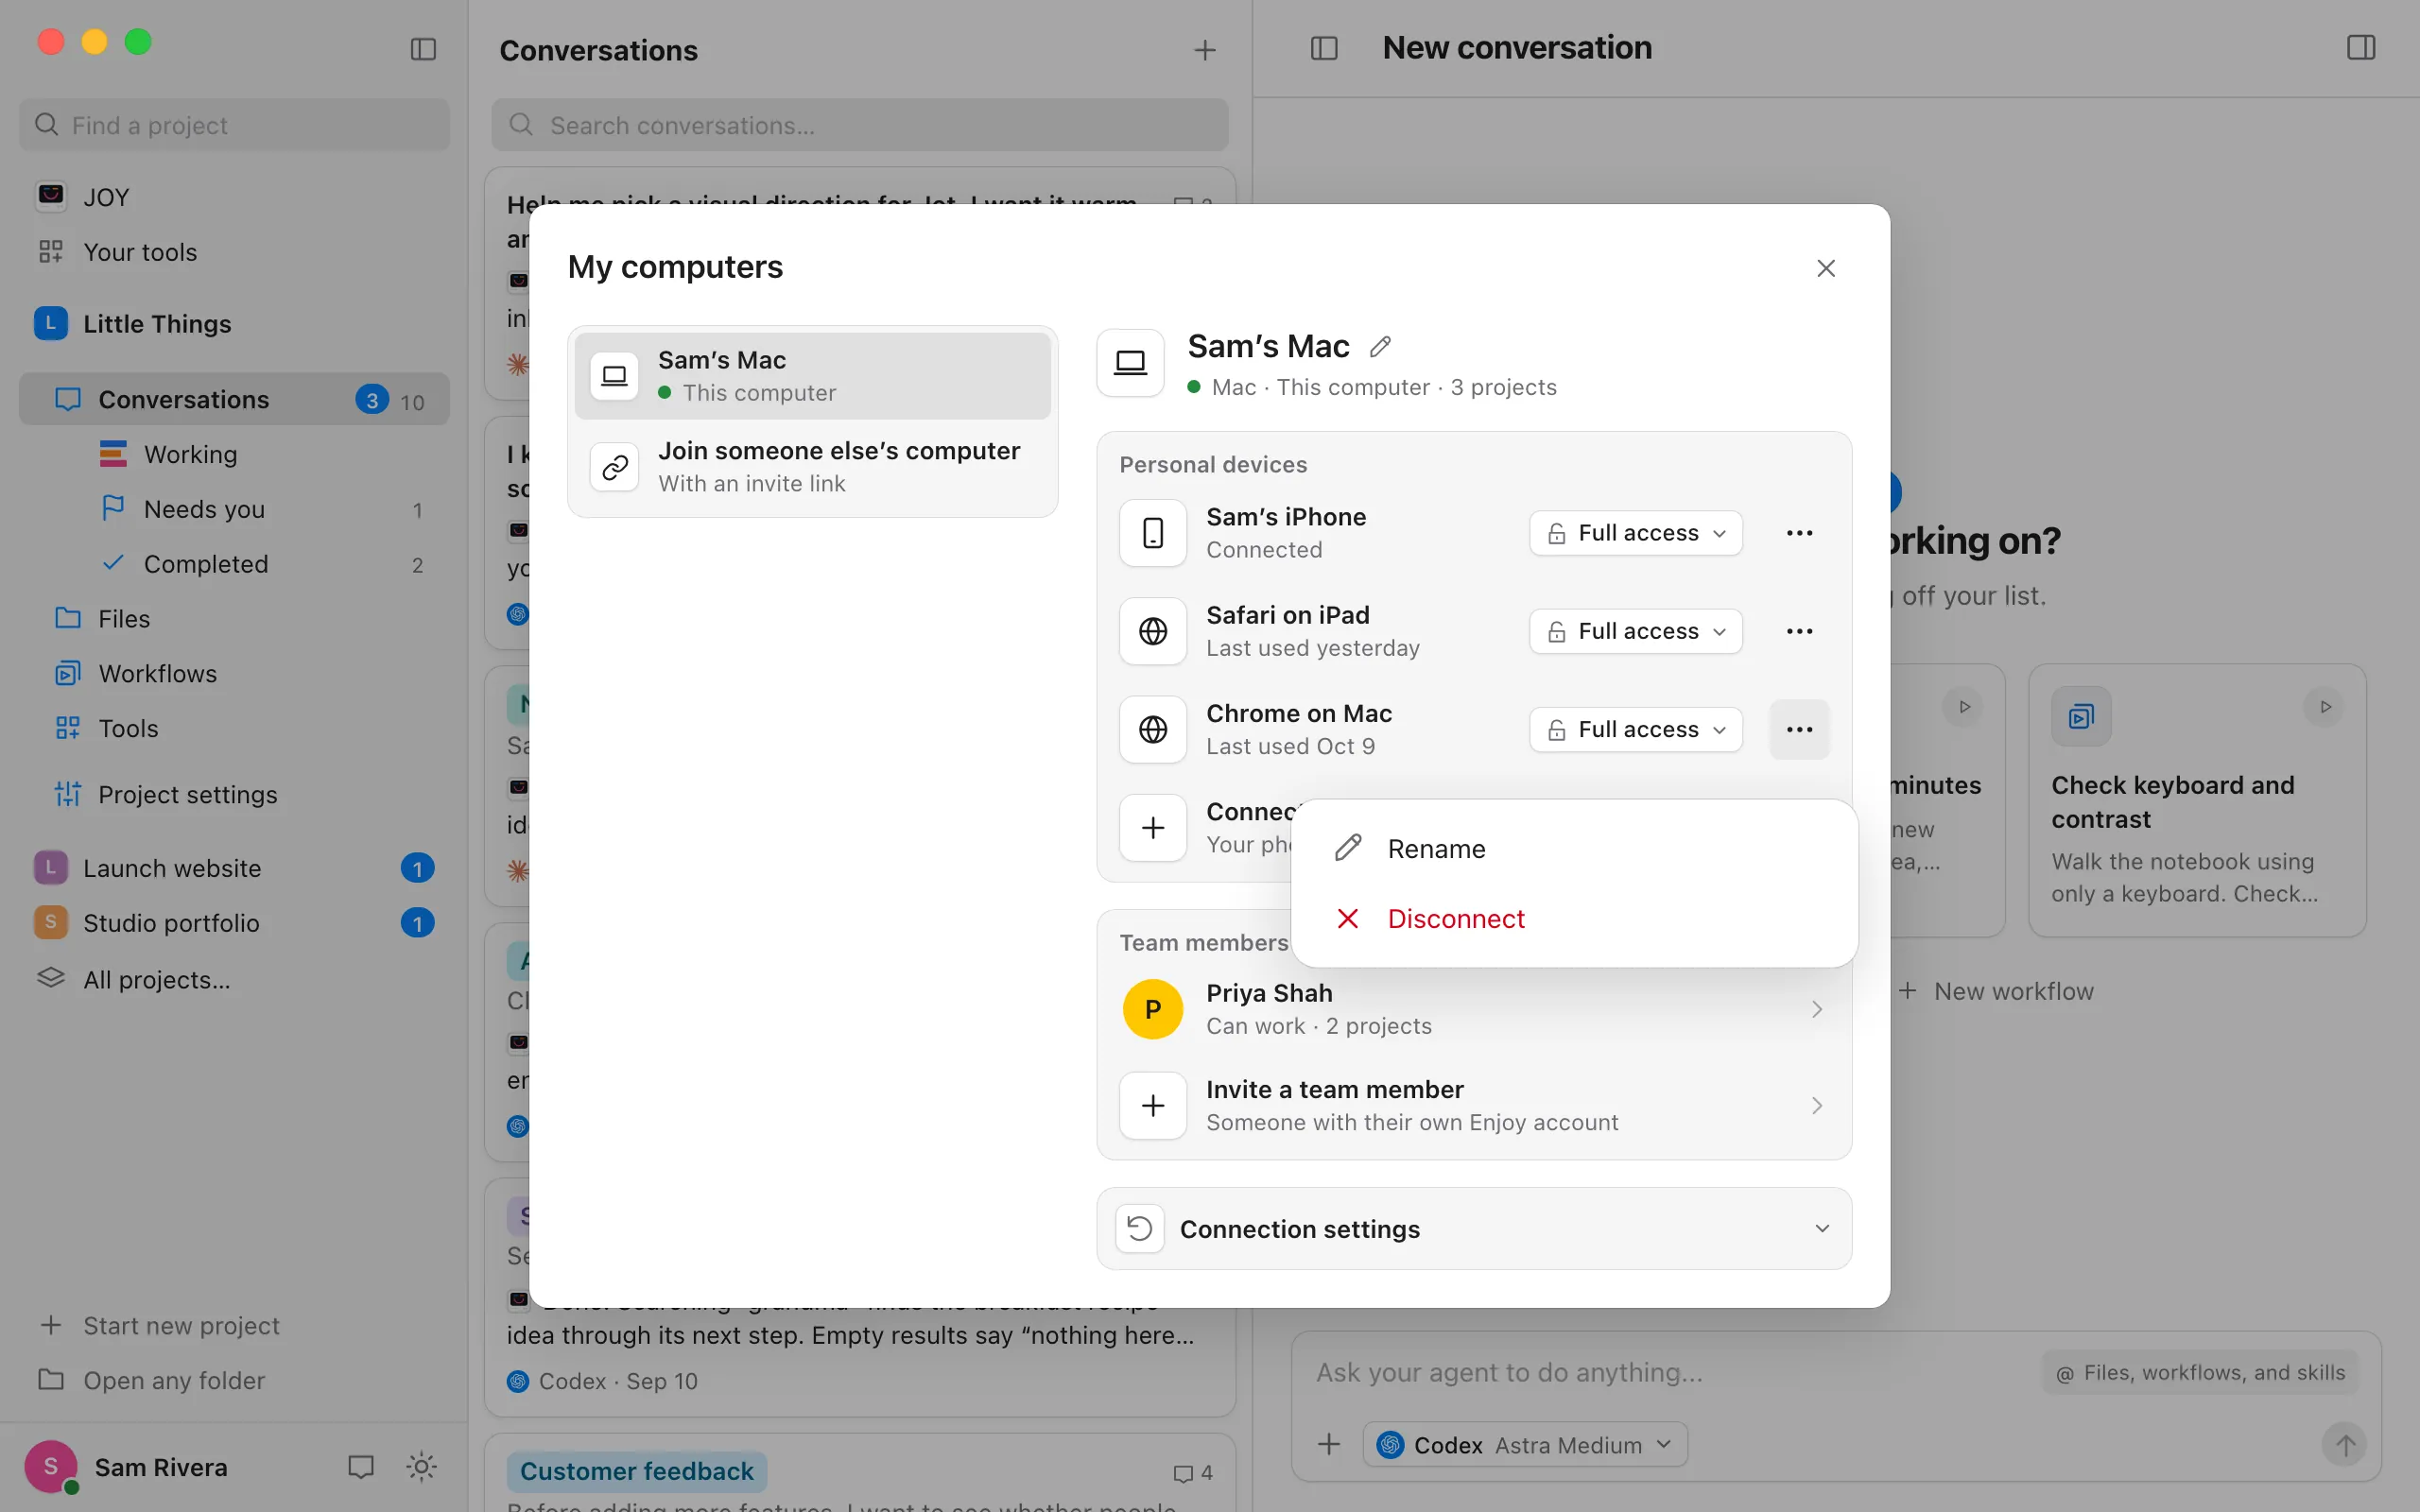The image size is (2420, 1512).
Task: Click Join someone else's computer
Action: point(812,467)
